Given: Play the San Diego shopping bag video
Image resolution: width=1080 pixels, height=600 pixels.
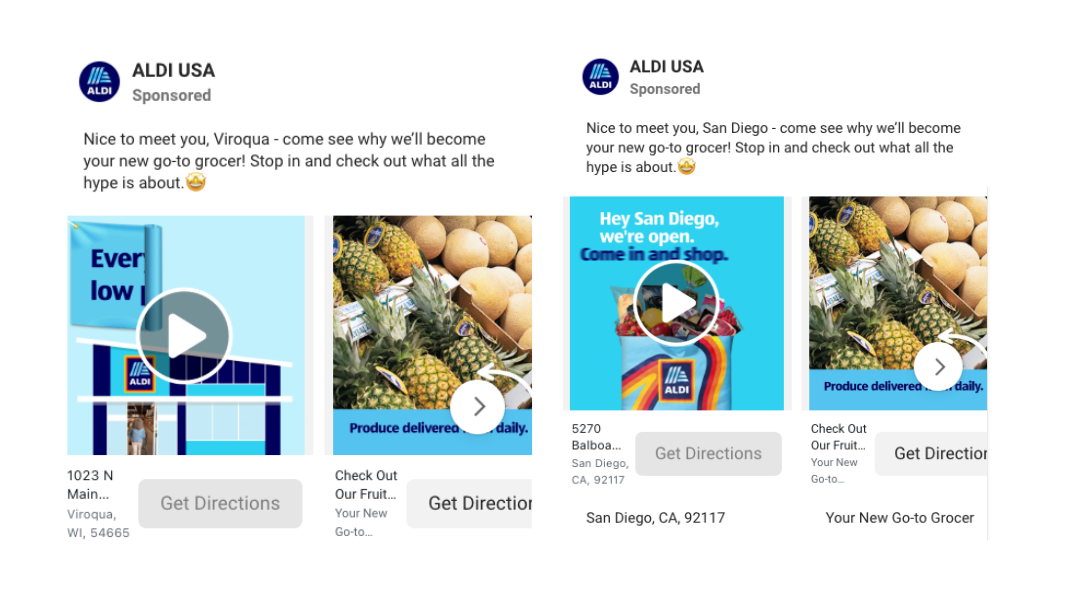Looking at the screenshot, I should [x=676, y=303].
